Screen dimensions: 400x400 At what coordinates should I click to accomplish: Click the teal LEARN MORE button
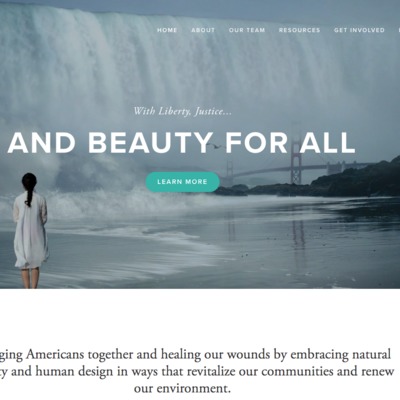[x=182, y=182]
